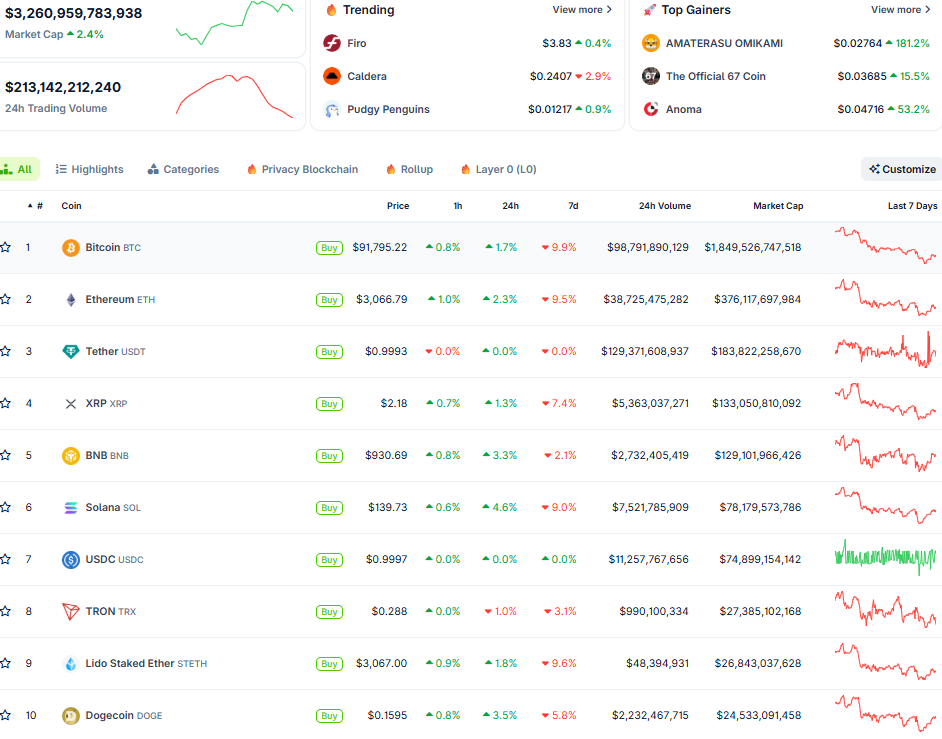Click the Buy button for Bitcoin
This screenshot has width=942, height=739.
pyautogui.click(x=329, y=247)
